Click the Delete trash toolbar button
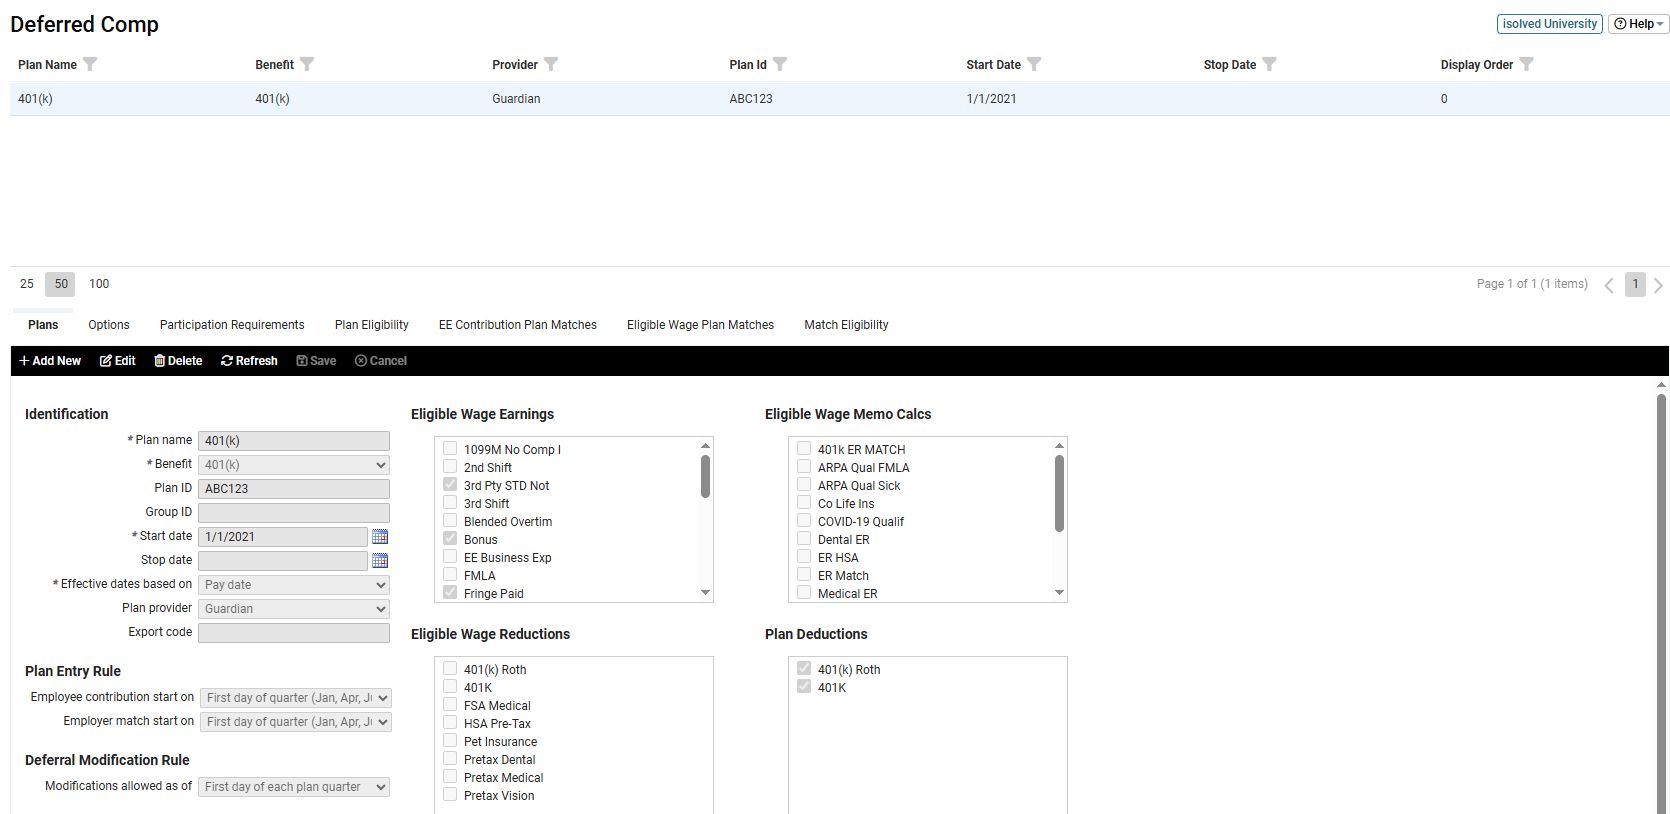This screenshot has height=814, width=1670. pos(178,361)
